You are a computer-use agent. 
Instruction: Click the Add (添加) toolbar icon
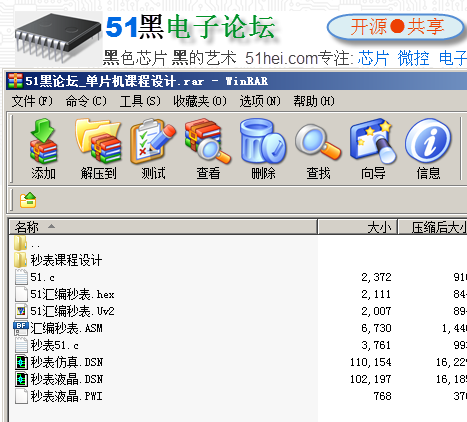[x=43, y=141]
